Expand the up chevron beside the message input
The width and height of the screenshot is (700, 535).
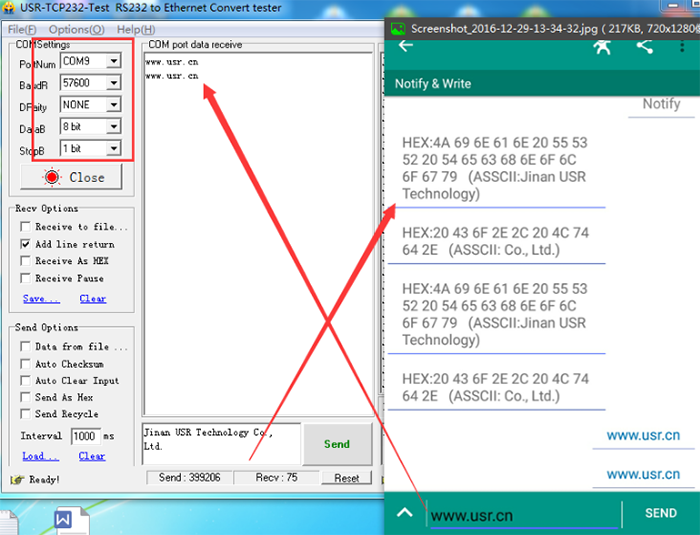click(405, 513)
